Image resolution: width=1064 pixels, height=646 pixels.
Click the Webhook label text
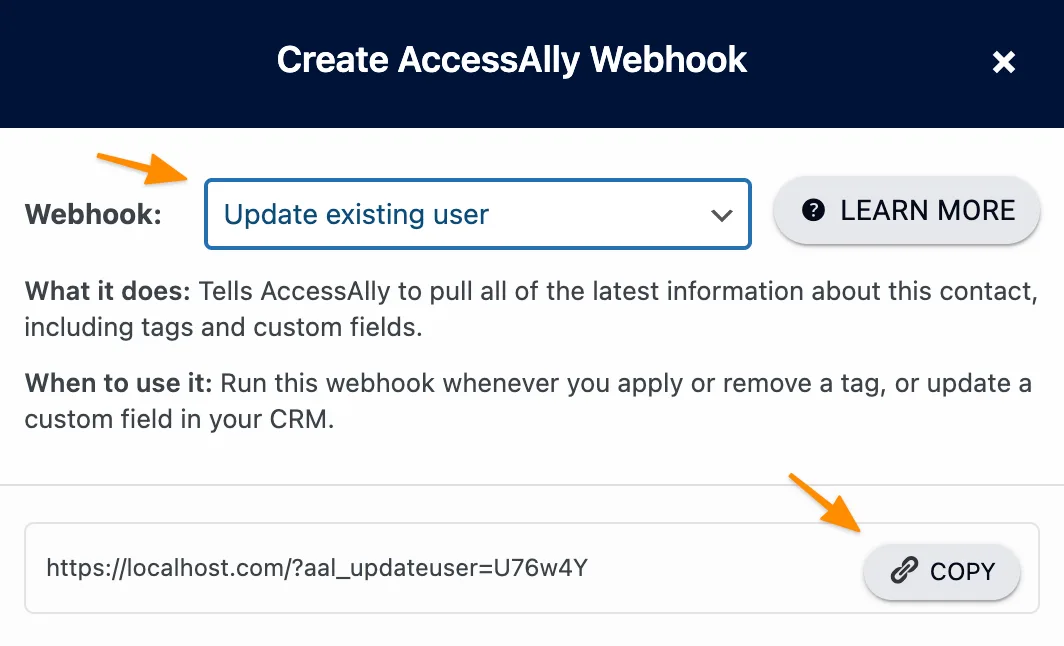pyautogui.click(x=93, y=214)
